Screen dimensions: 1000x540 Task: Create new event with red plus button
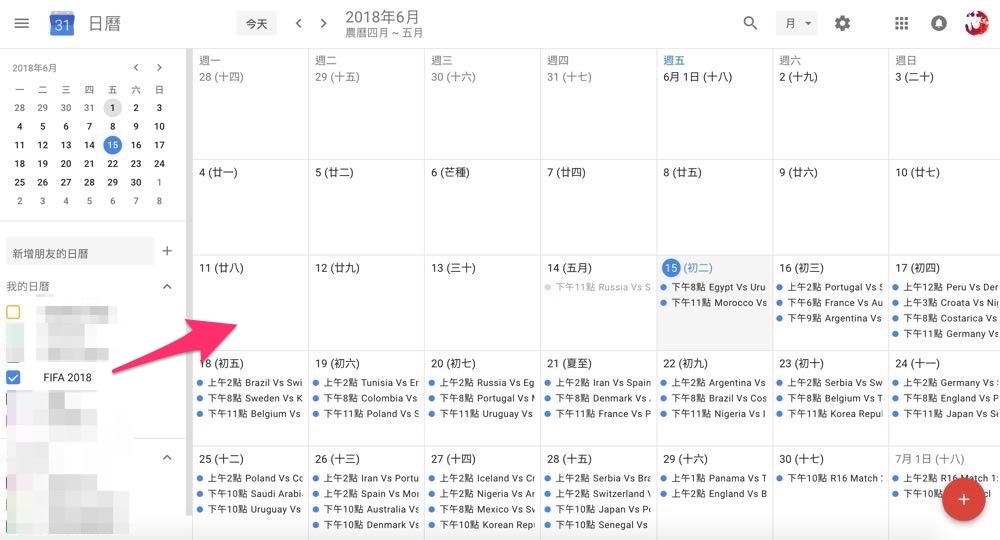tap(964, 499)
